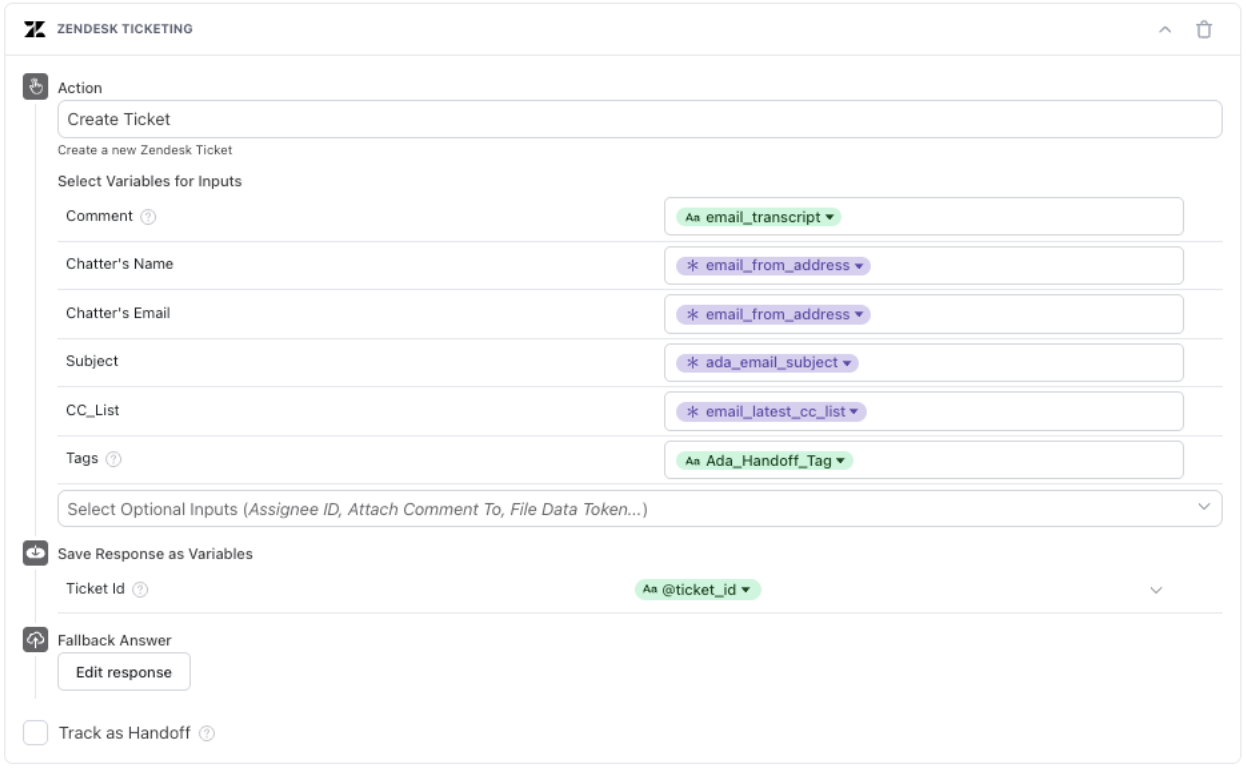Click the @ticket_id variable pill
1246x768 pixels.
698,590
